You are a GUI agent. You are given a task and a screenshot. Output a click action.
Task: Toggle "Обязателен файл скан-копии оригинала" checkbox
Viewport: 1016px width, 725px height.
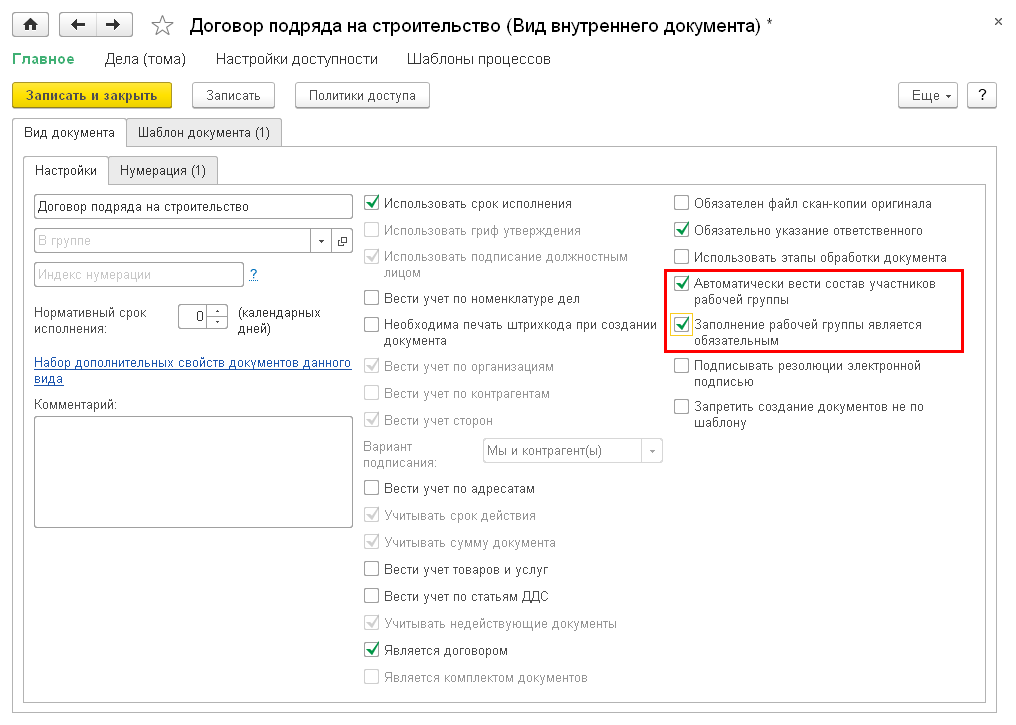click(682, 203)
